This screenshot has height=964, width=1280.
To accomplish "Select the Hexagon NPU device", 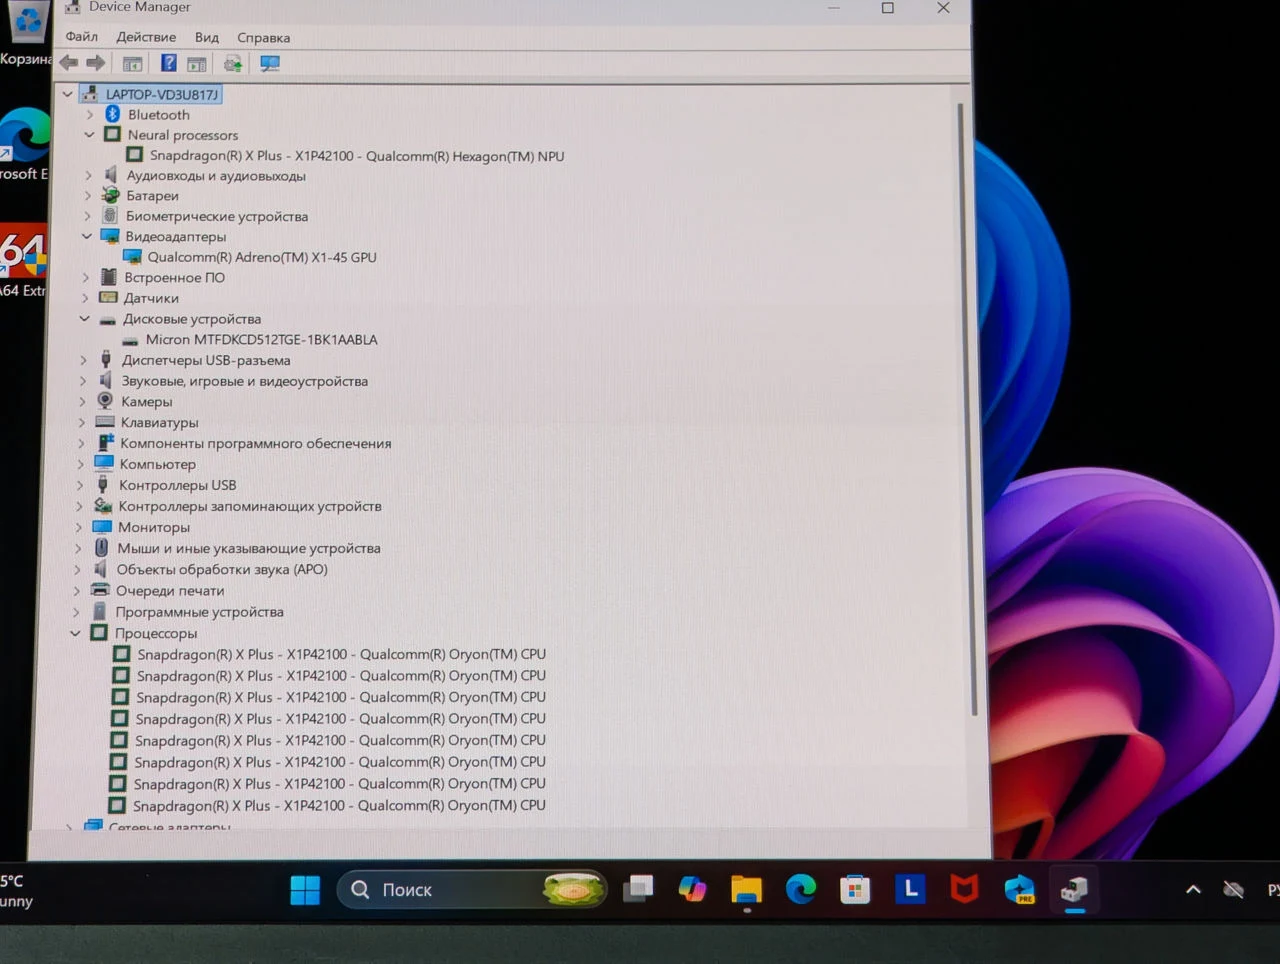I will pyautogui.click(x=357, y=155).
